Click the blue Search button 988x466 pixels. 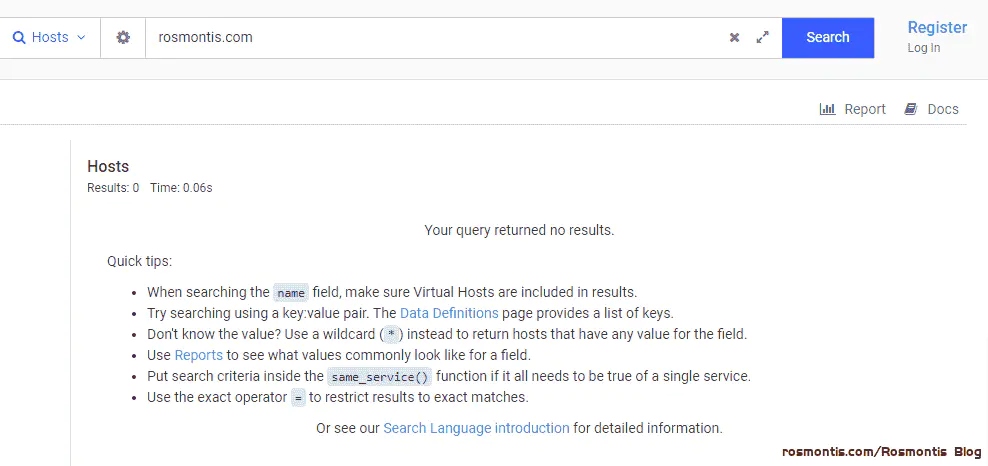[828, 38]
